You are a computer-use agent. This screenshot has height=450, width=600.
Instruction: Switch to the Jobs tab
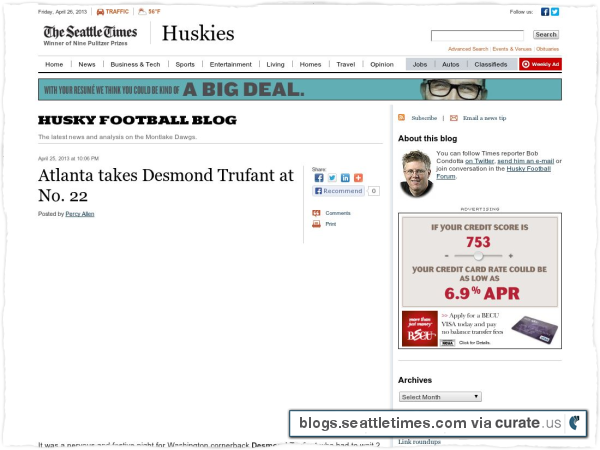[420, 64]
